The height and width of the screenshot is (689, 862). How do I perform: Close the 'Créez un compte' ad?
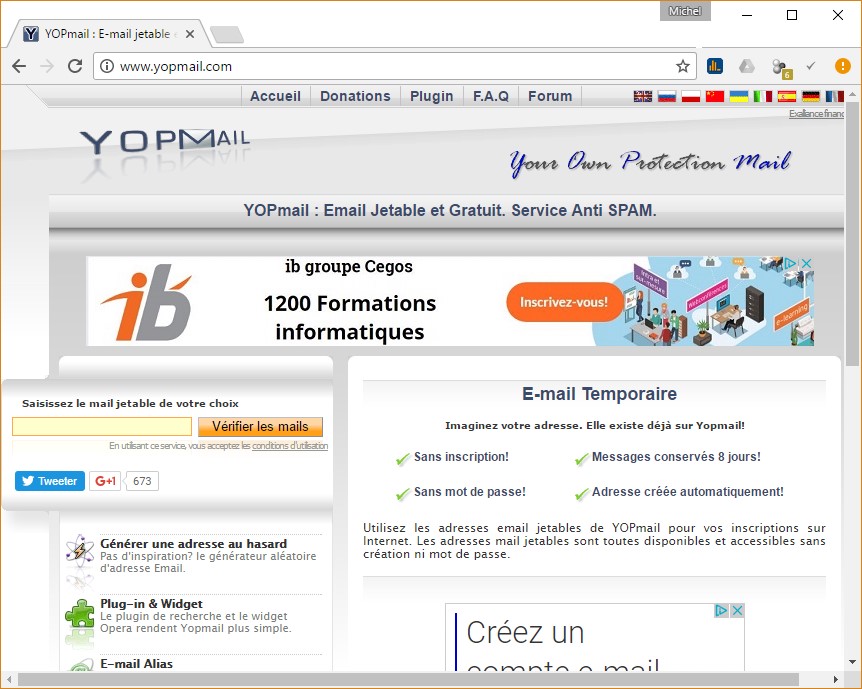point(738,610)
